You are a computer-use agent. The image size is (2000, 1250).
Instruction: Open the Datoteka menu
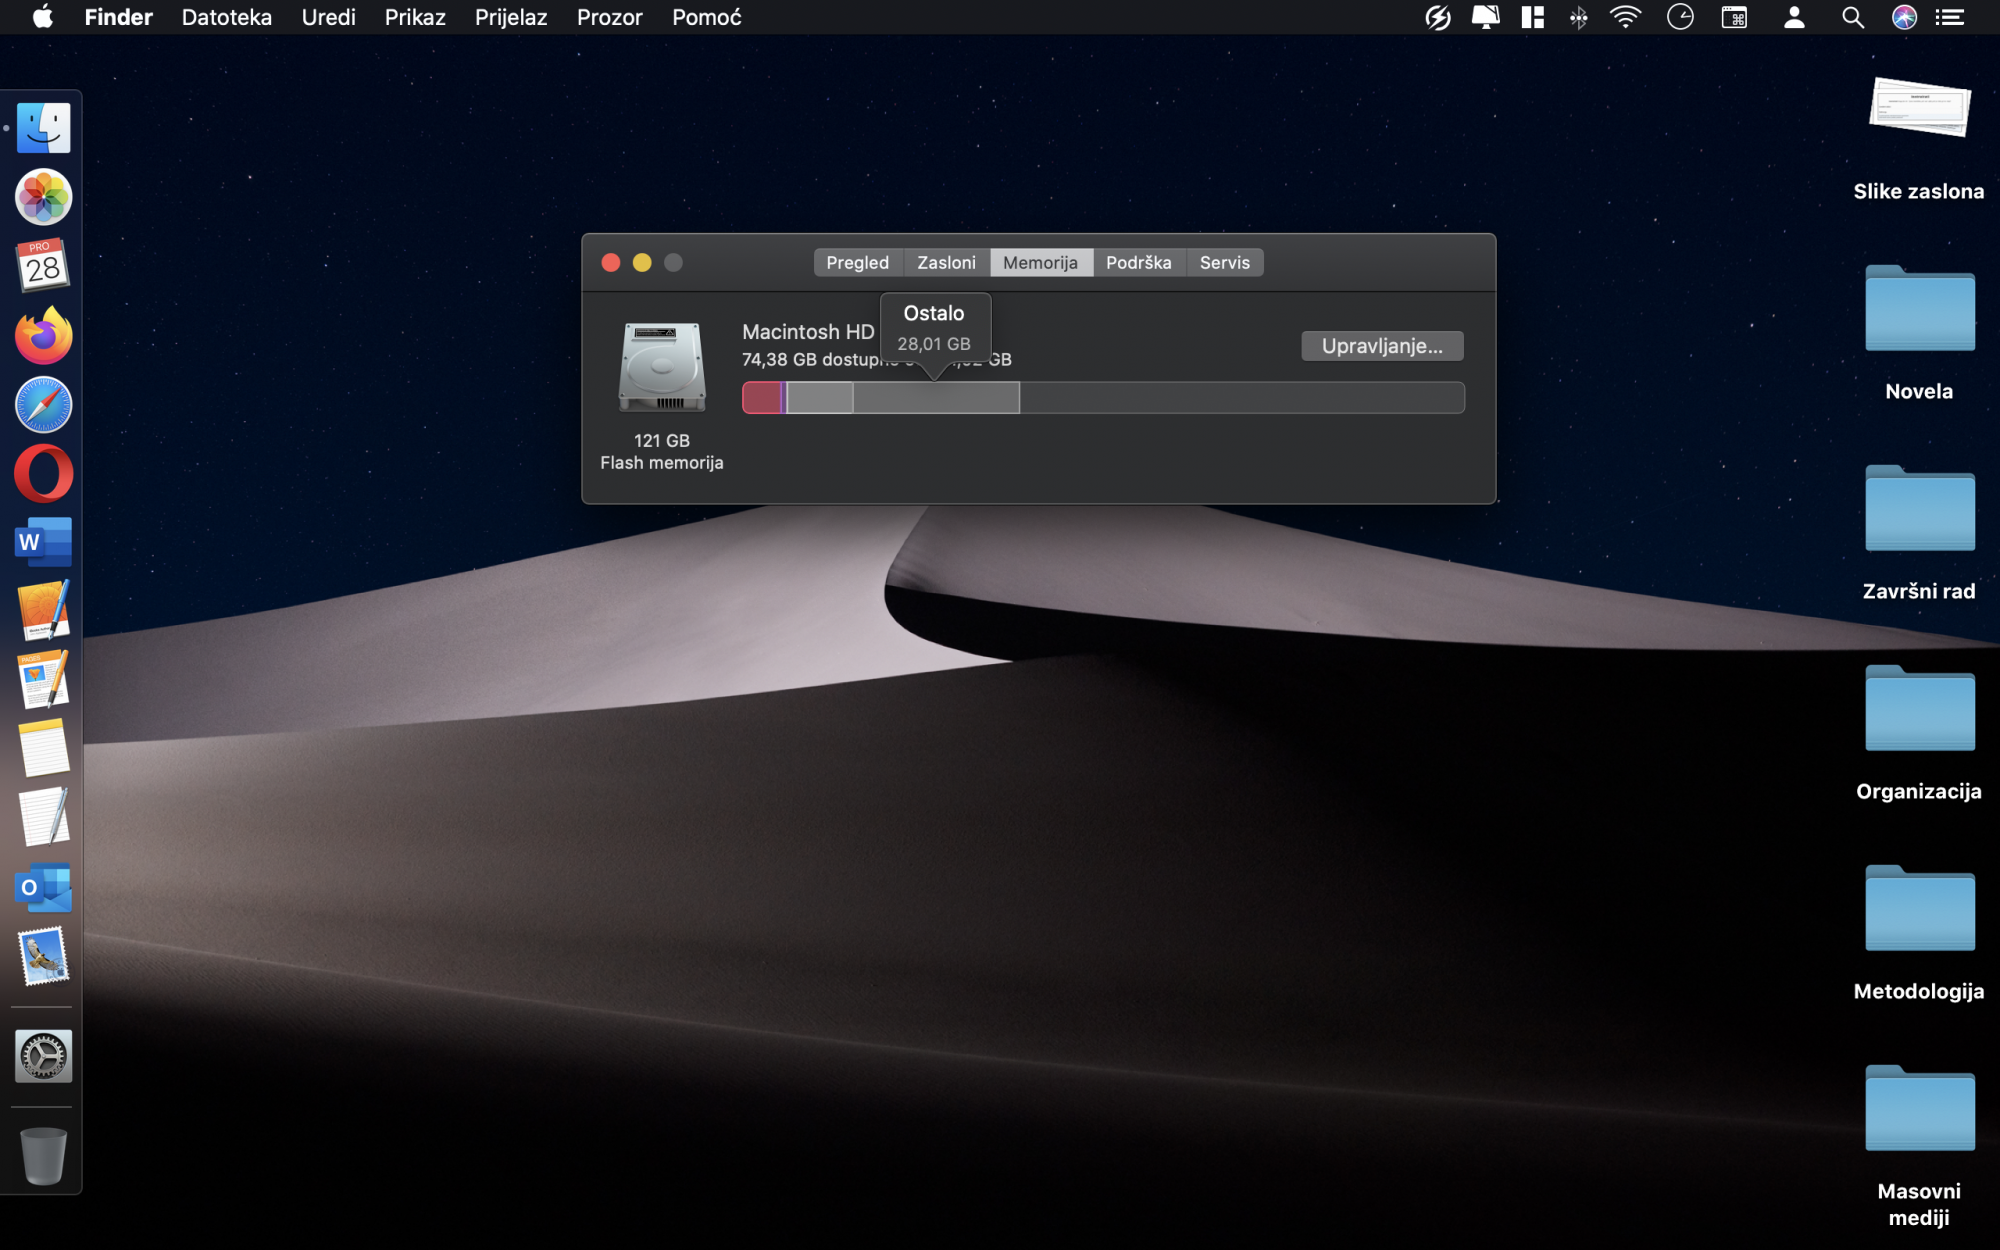click(x=226, y=17)
